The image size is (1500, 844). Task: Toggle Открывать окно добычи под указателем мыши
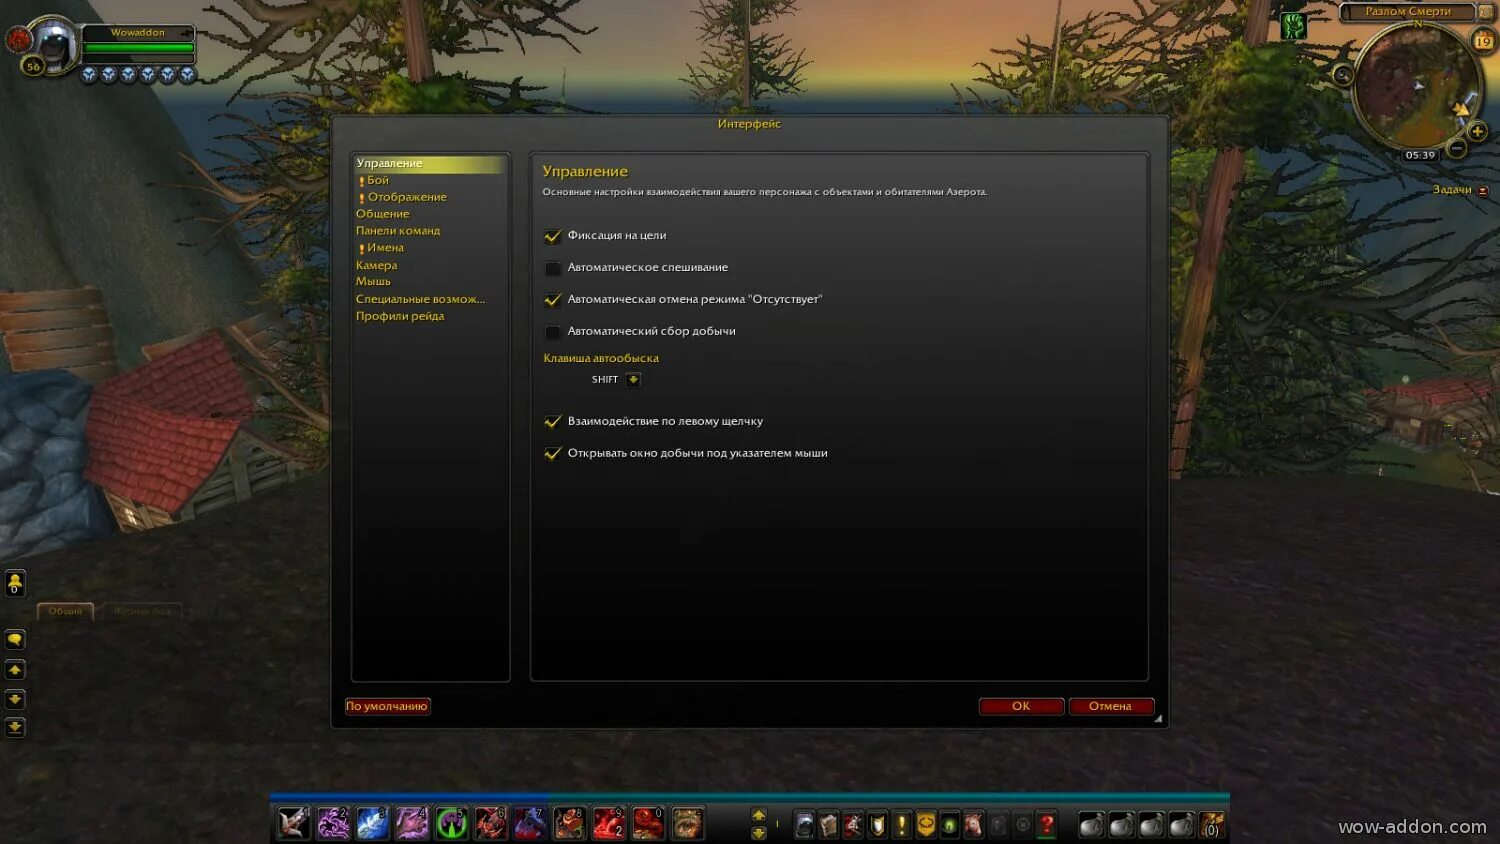tap(553, 454)
